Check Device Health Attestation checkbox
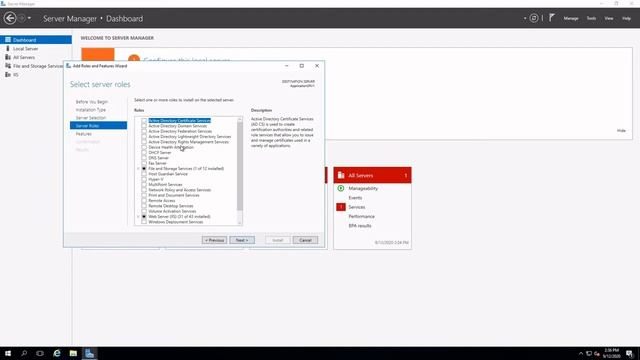The image size is (640, 360). (144, 147)
